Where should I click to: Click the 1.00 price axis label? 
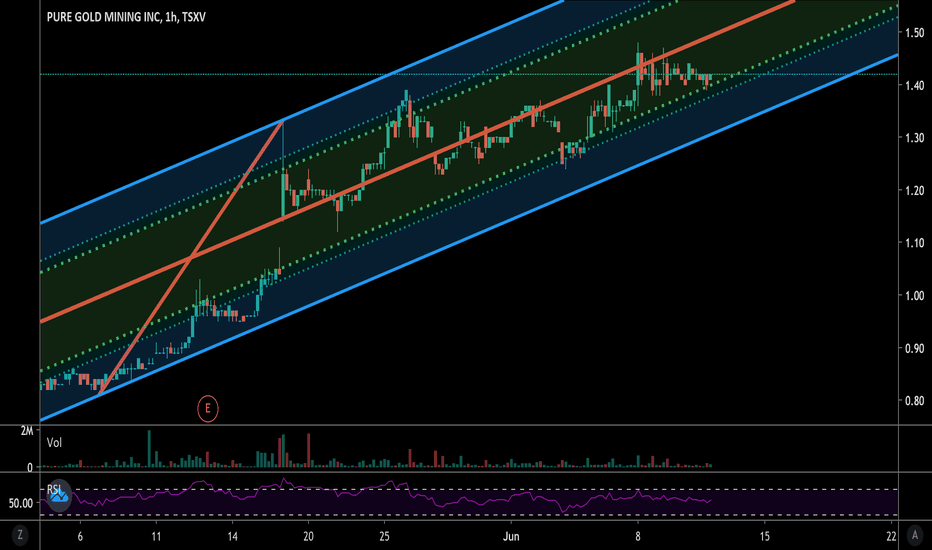[914, 296]
